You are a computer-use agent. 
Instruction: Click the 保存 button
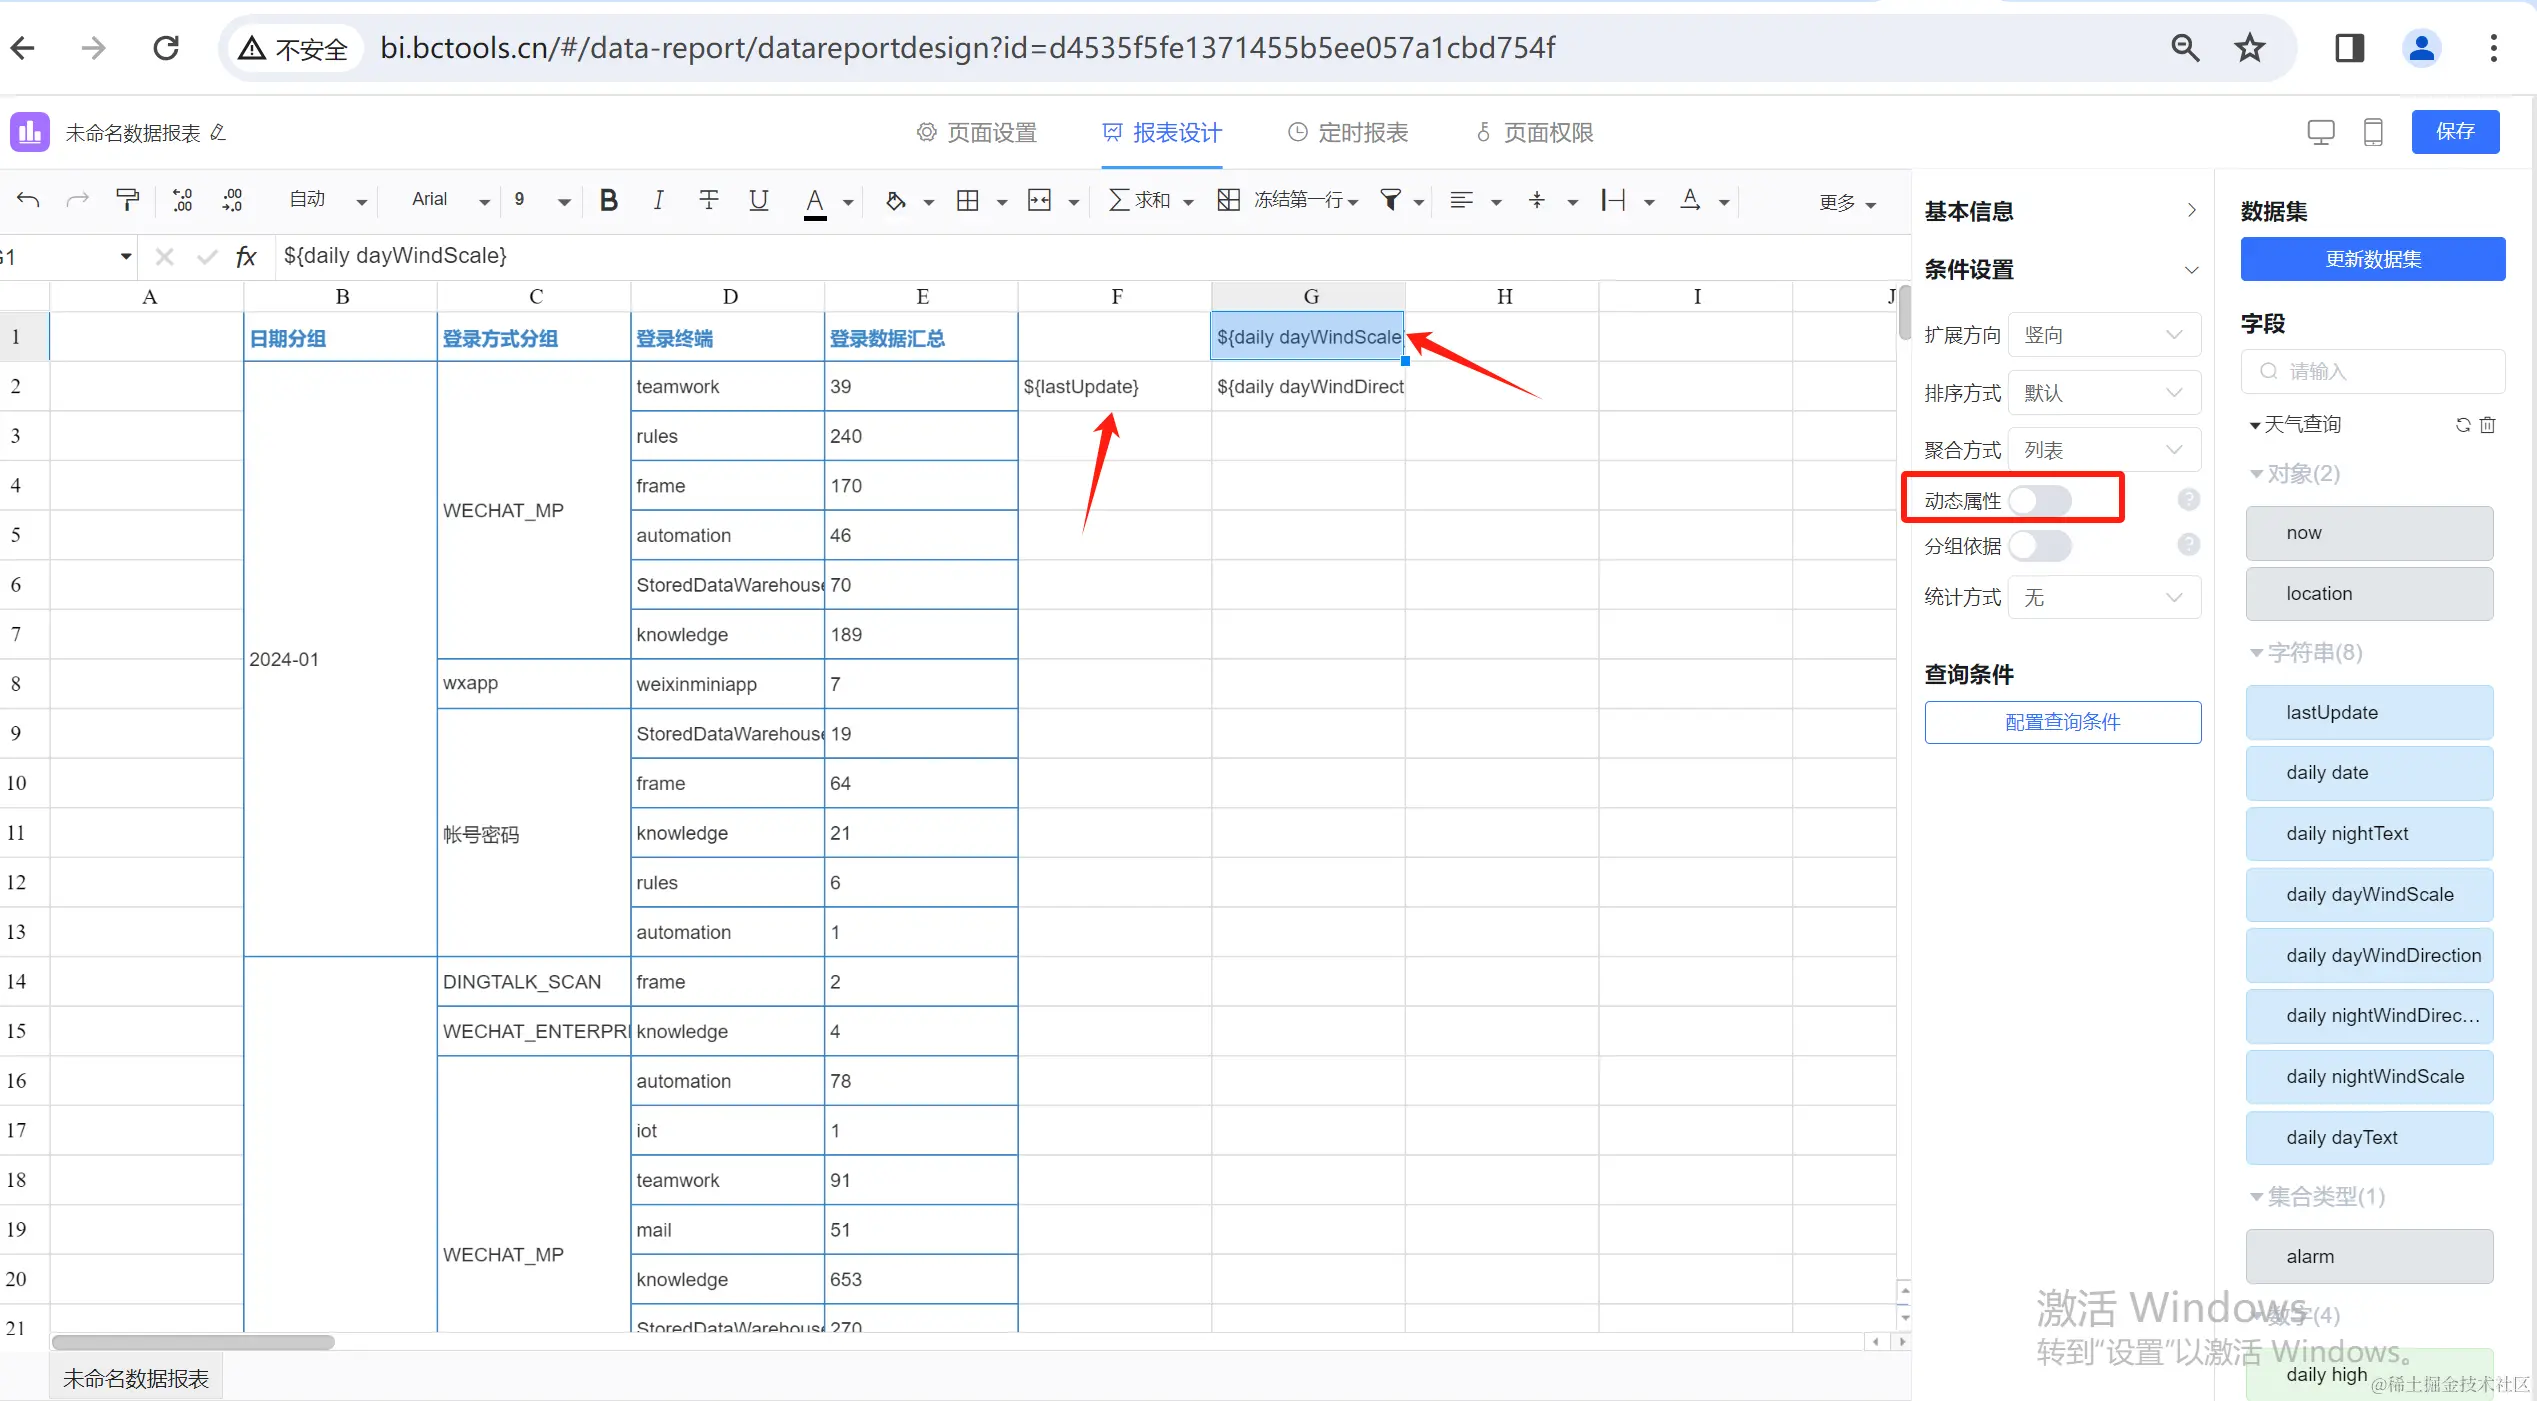[2455, 132]
